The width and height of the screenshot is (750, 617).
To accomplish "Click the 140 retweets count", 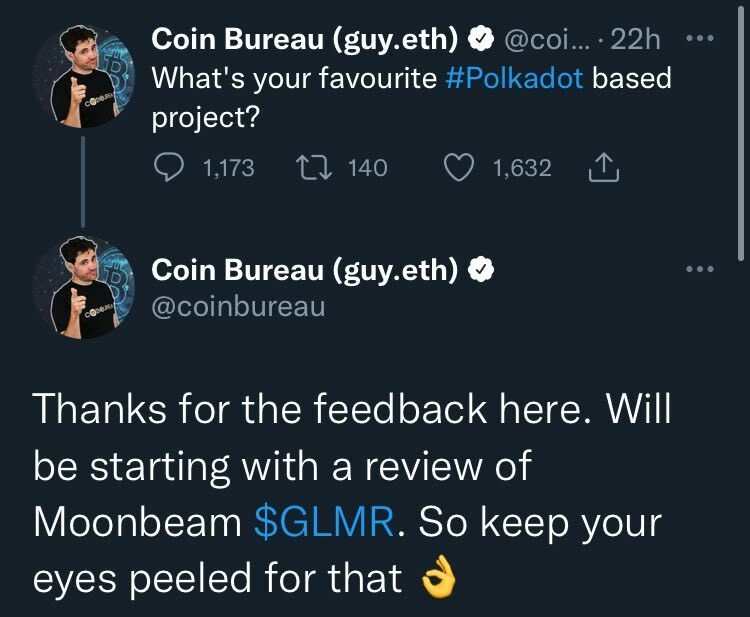I will tap(367, 168).
